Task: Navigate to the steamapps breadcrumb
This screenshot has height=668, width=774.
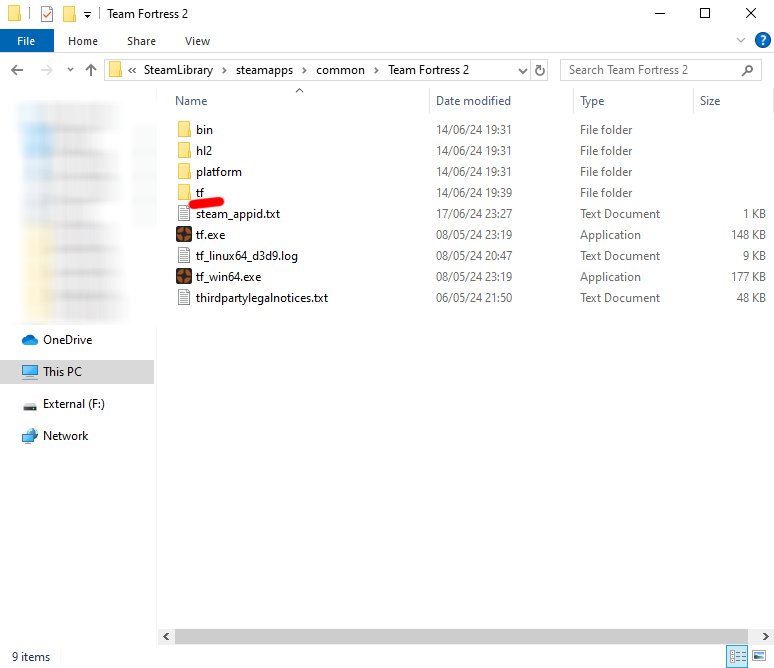Action: click(264, 70)
